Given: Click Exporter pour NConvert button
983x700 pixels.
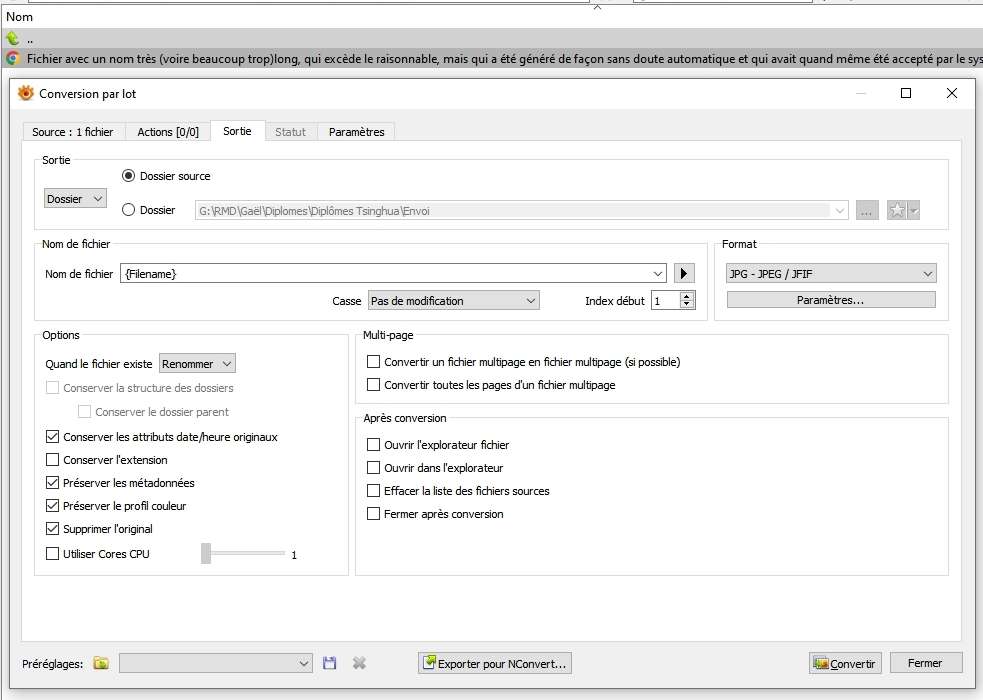Looking at the screenshot, I should point(495,663).
